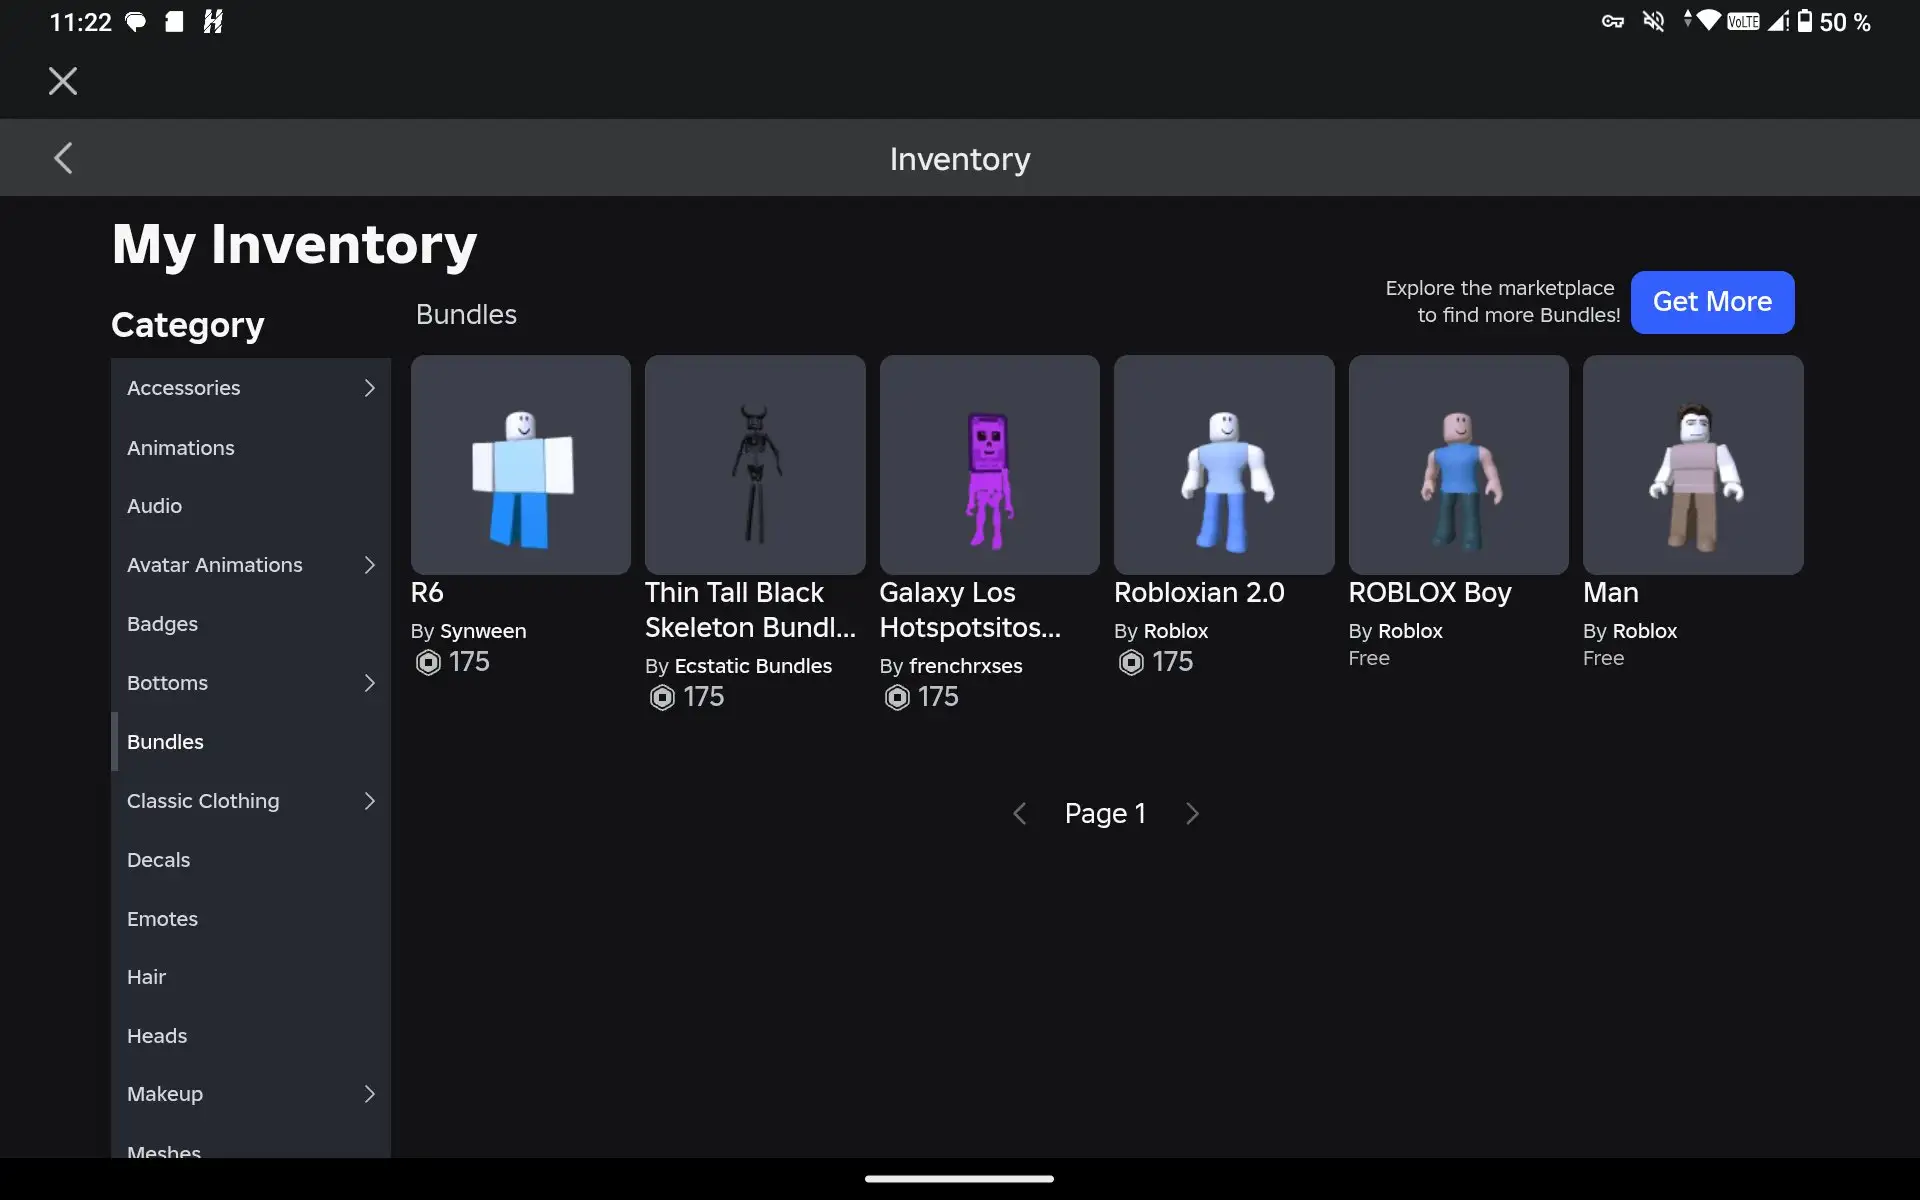1920x1200 pixels.
Task: Open the Galaxy Los Hotspotsitos thumbnail
Action: pos(990,465)
